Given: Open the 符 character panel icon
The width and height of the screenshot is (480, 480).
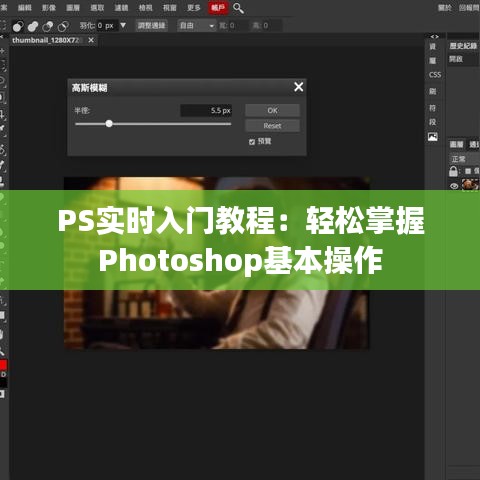Looking at the screenshot, I should coord(433,108).
